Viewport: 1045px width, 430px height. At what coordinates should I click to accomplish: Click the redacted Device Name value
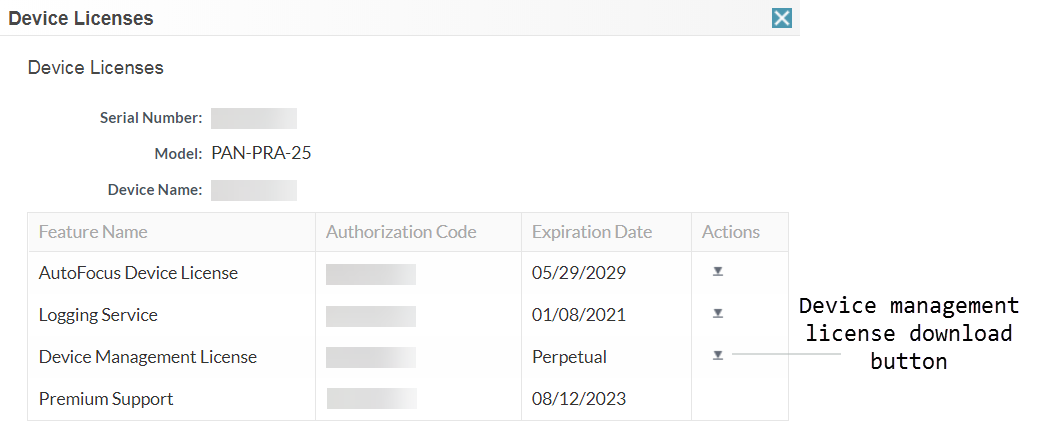[254, 190]
